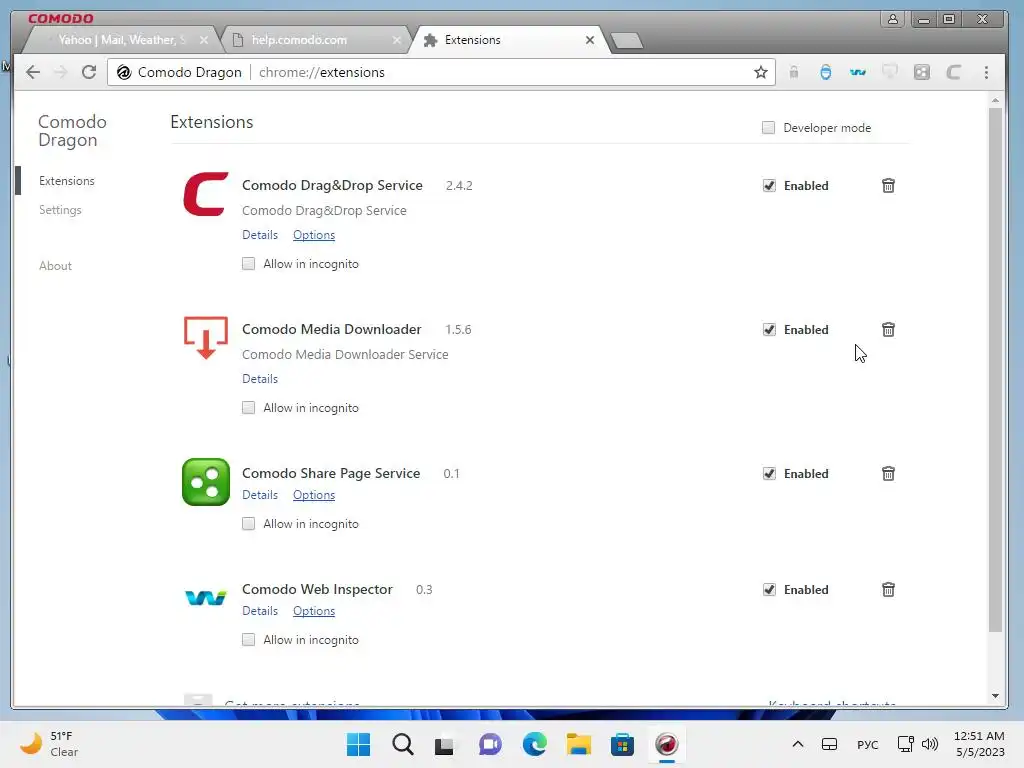Open taskbar Search
Viewport: 1024px width, 768px height.
[x=402, y=744]
